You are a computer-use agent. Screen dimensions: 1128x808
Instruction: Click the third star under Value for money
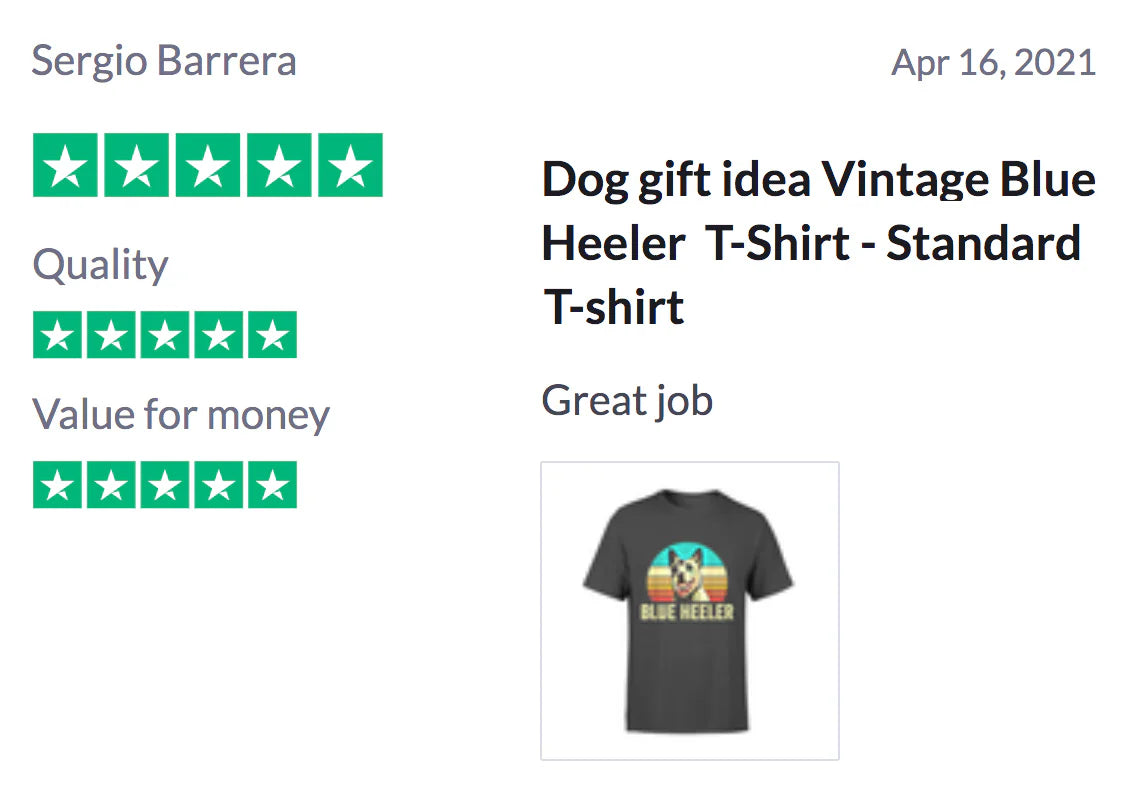pyautogui.click(x=165, y=485)
